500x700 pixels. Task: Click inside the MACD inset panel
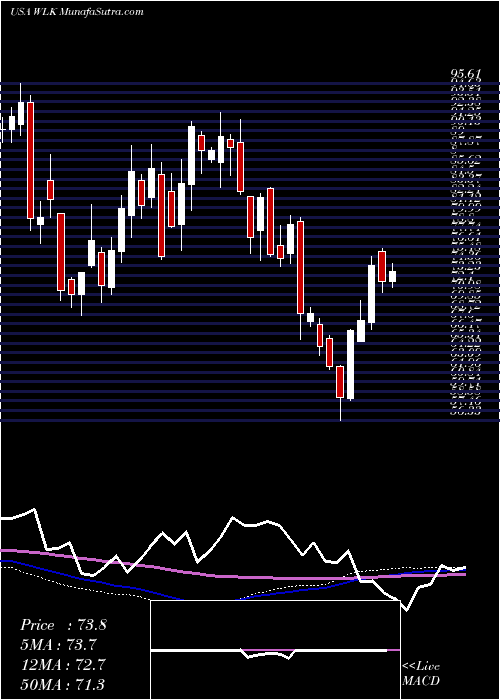click(x=275, y=650)
